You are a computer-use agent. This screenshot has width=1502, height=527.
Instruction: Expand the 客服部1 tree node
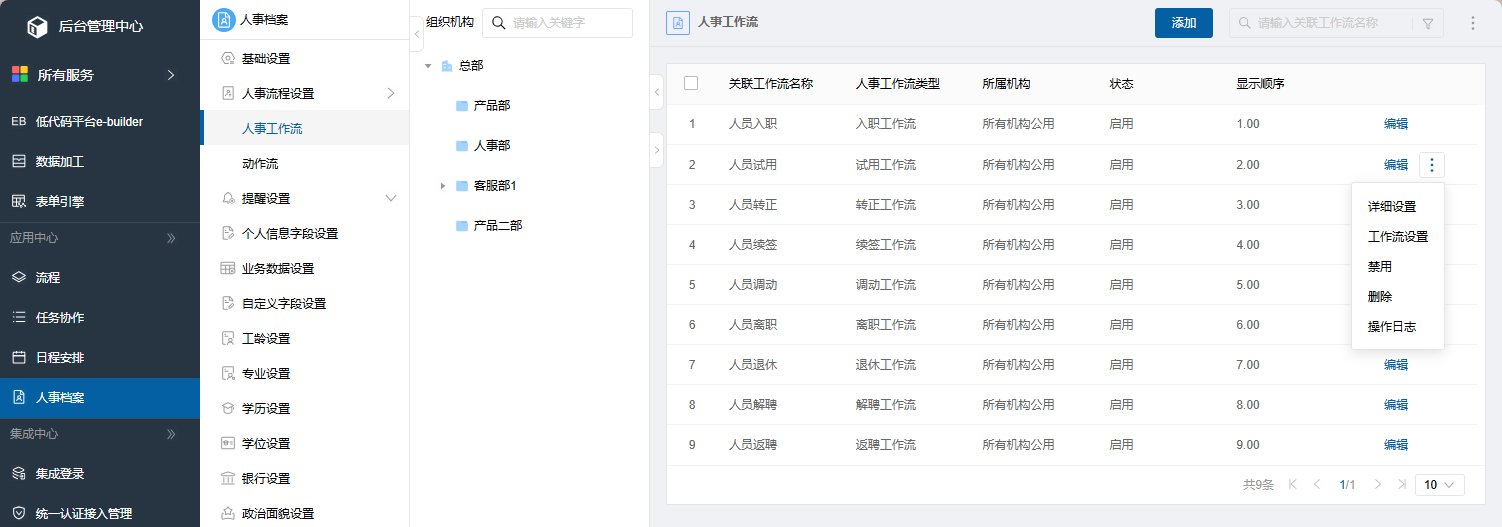point(443,186)
